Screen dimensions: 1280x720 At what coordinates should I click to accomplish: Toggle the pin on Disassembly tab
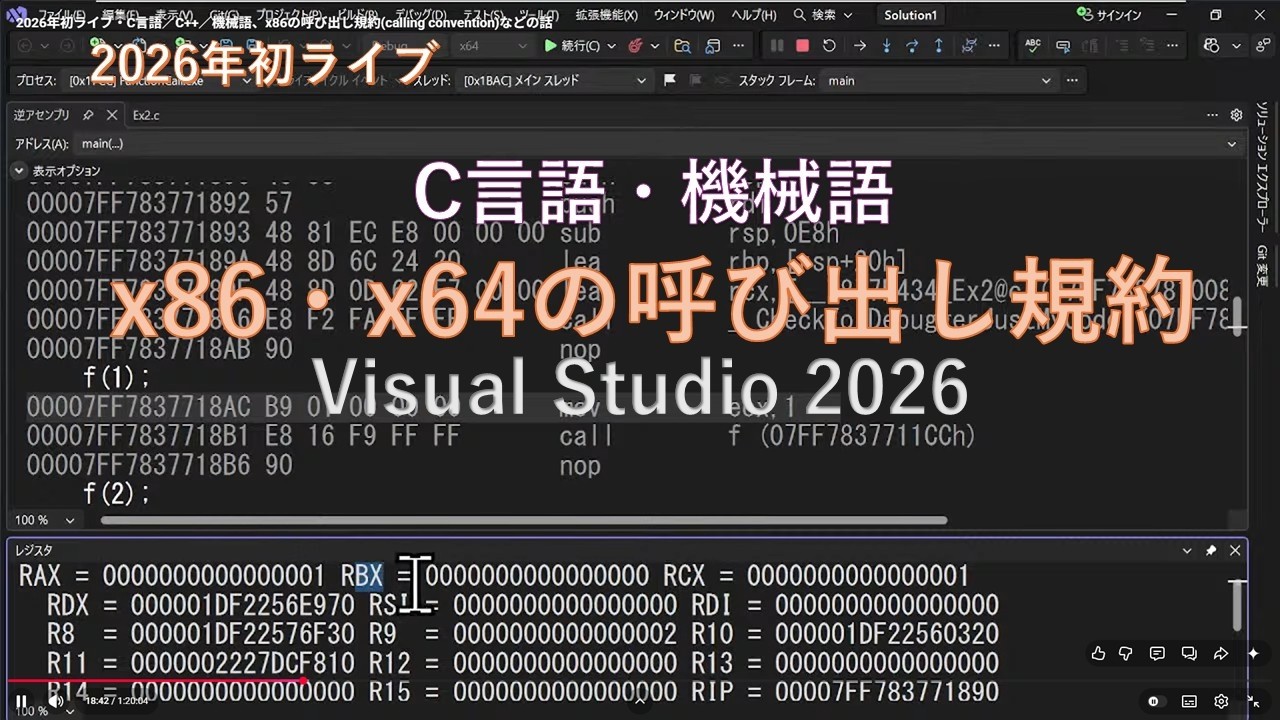click(x=88, y=115)
